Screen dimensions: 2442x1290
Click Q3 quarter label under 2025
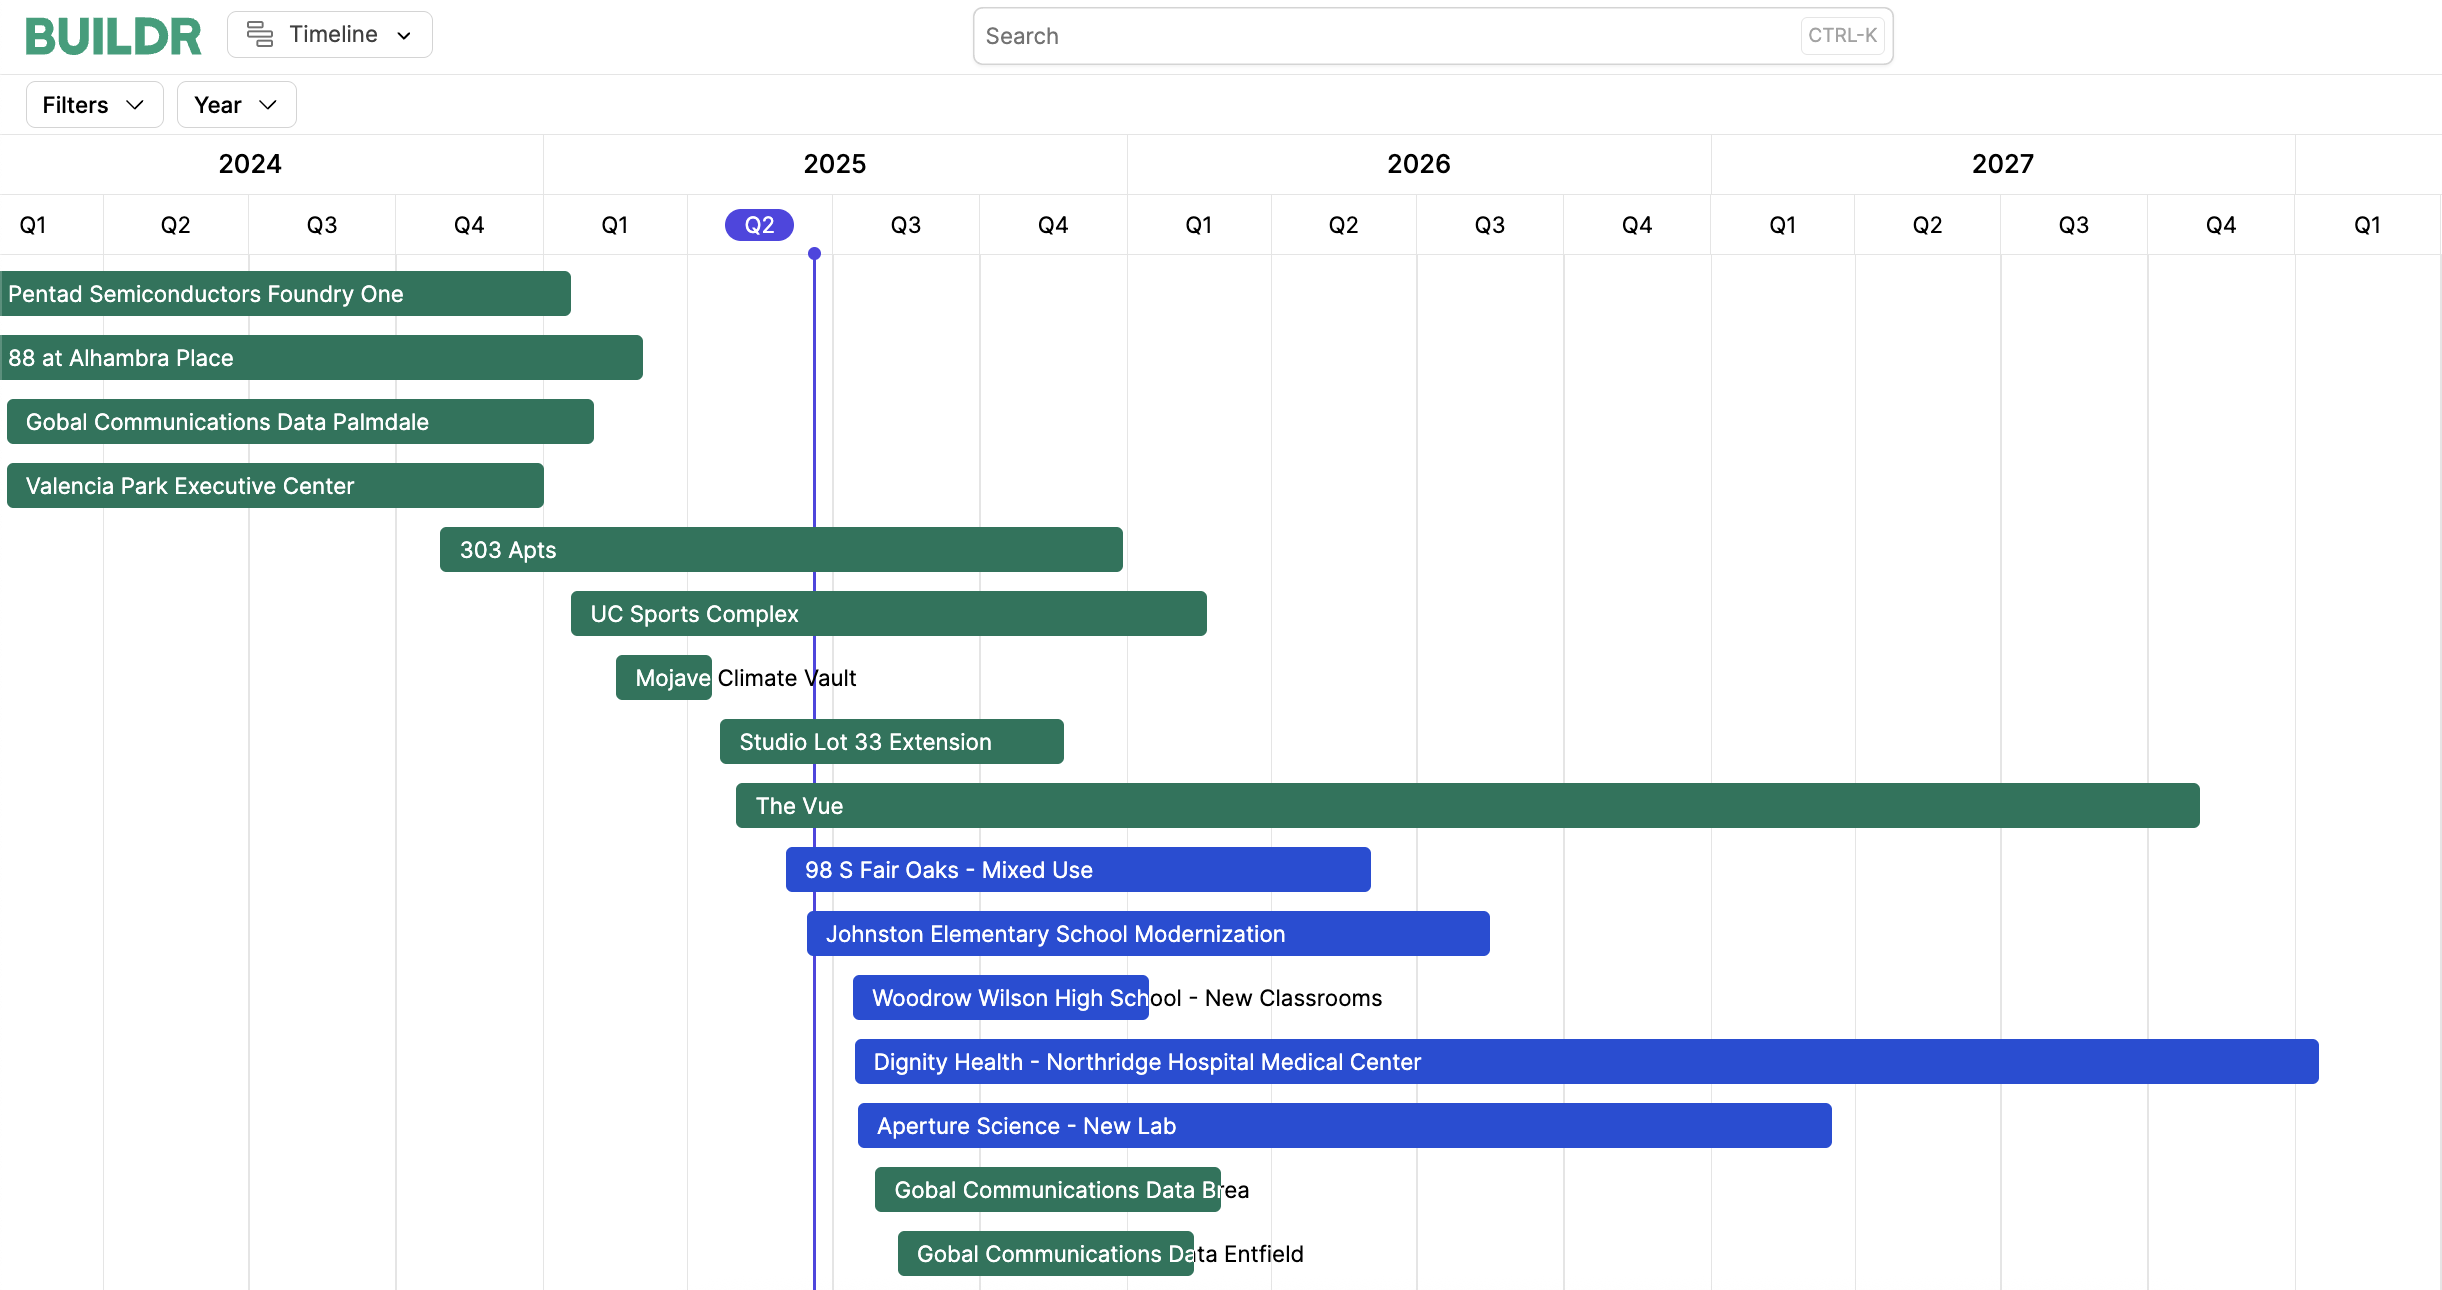click(906, 225)
